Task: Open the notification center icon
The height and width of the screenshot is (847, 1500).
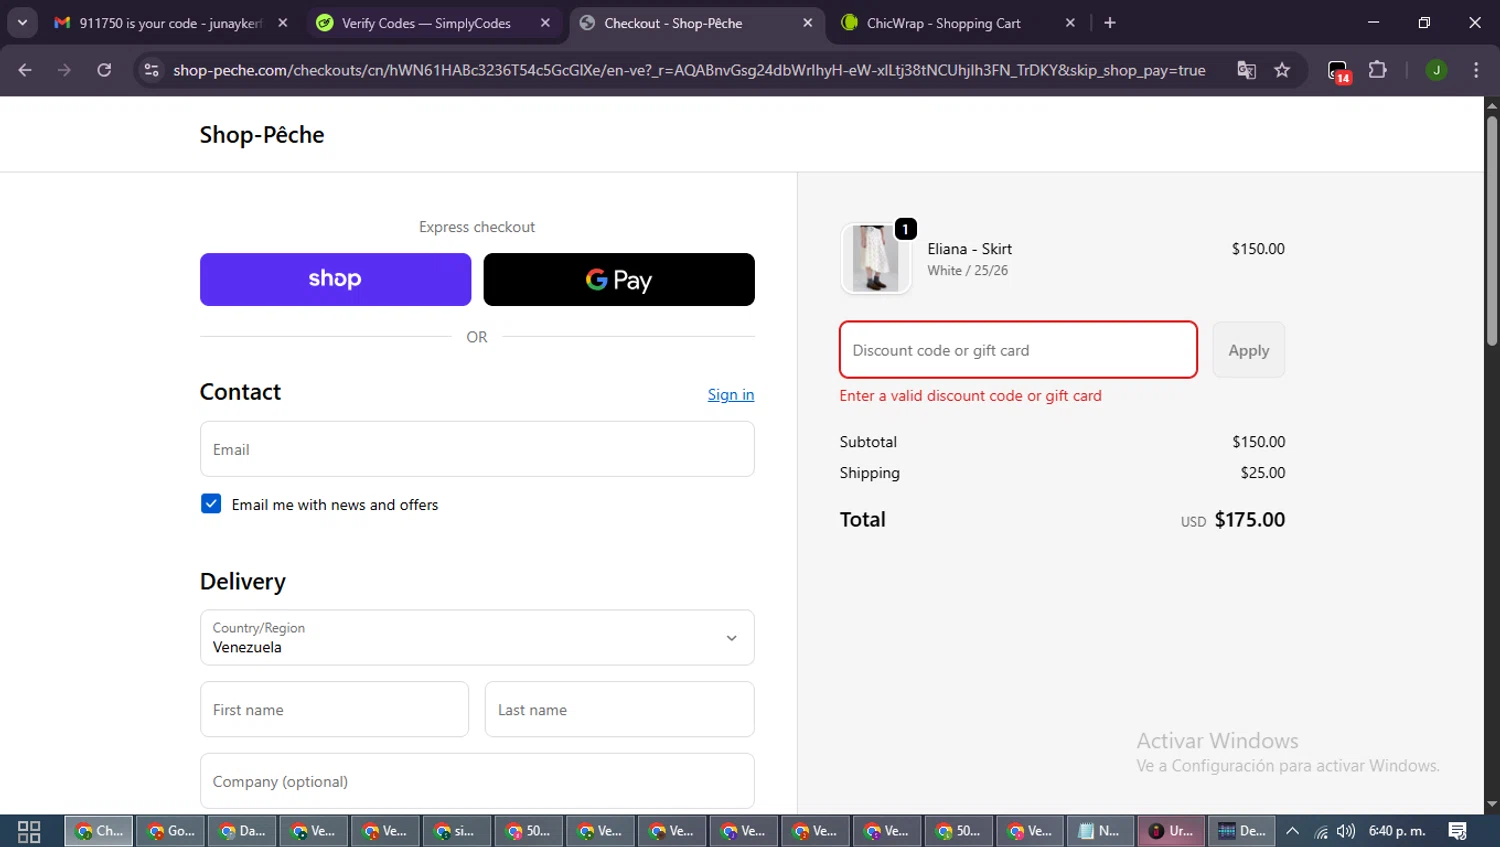Action: (1458, 831)
